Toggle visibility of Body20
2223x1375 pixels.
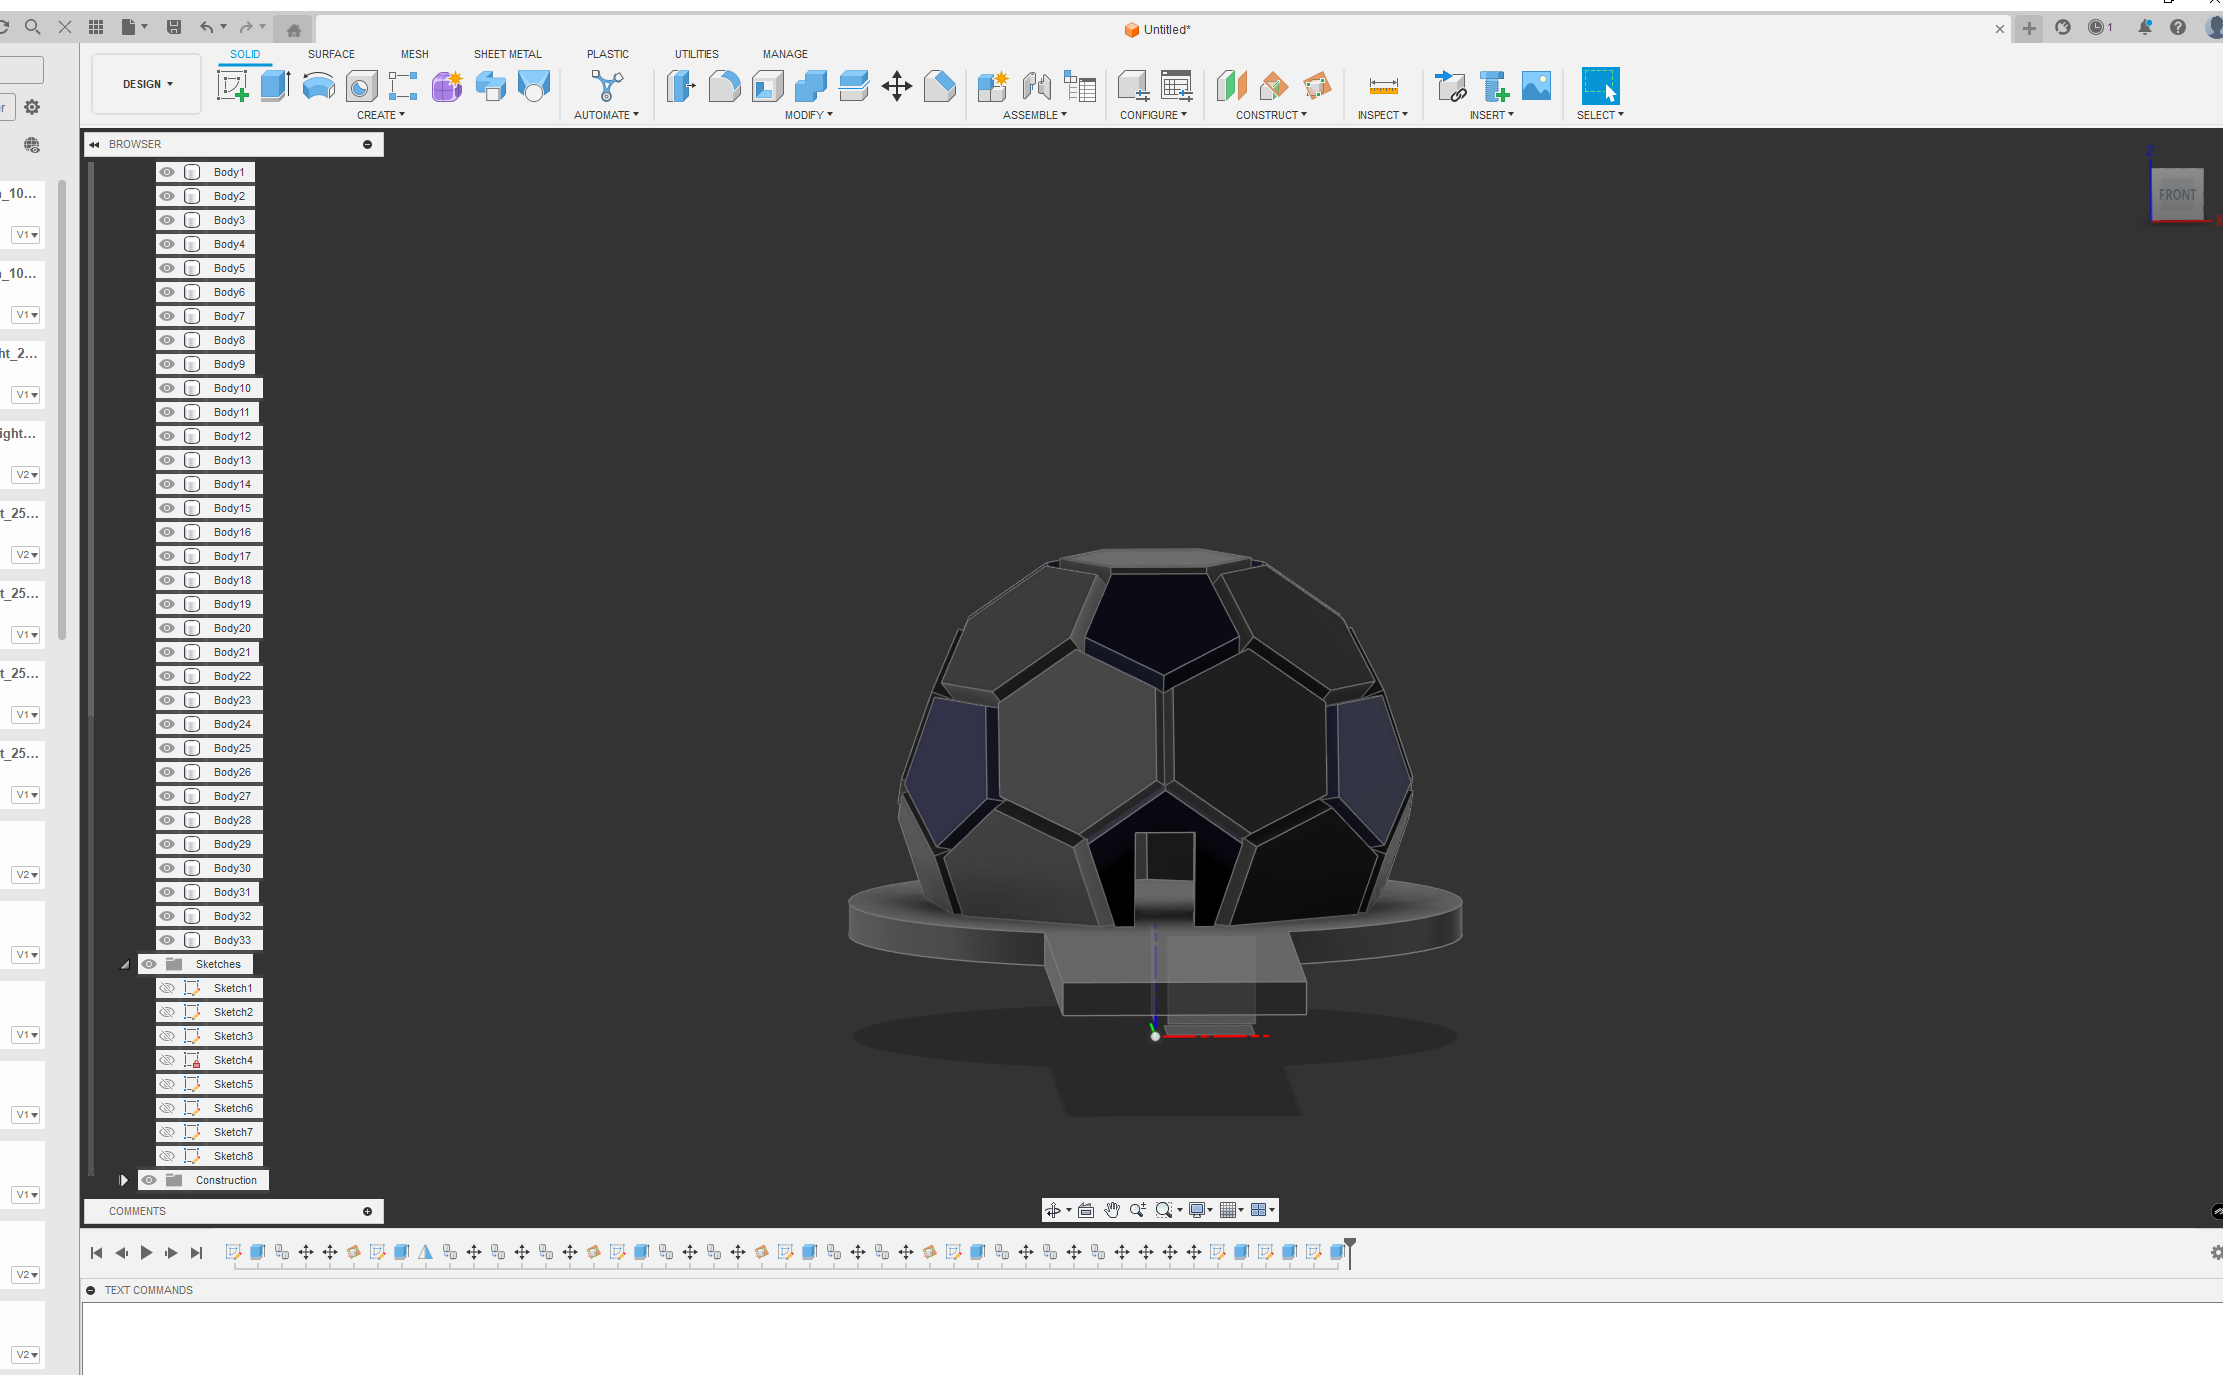coord(167,628)
